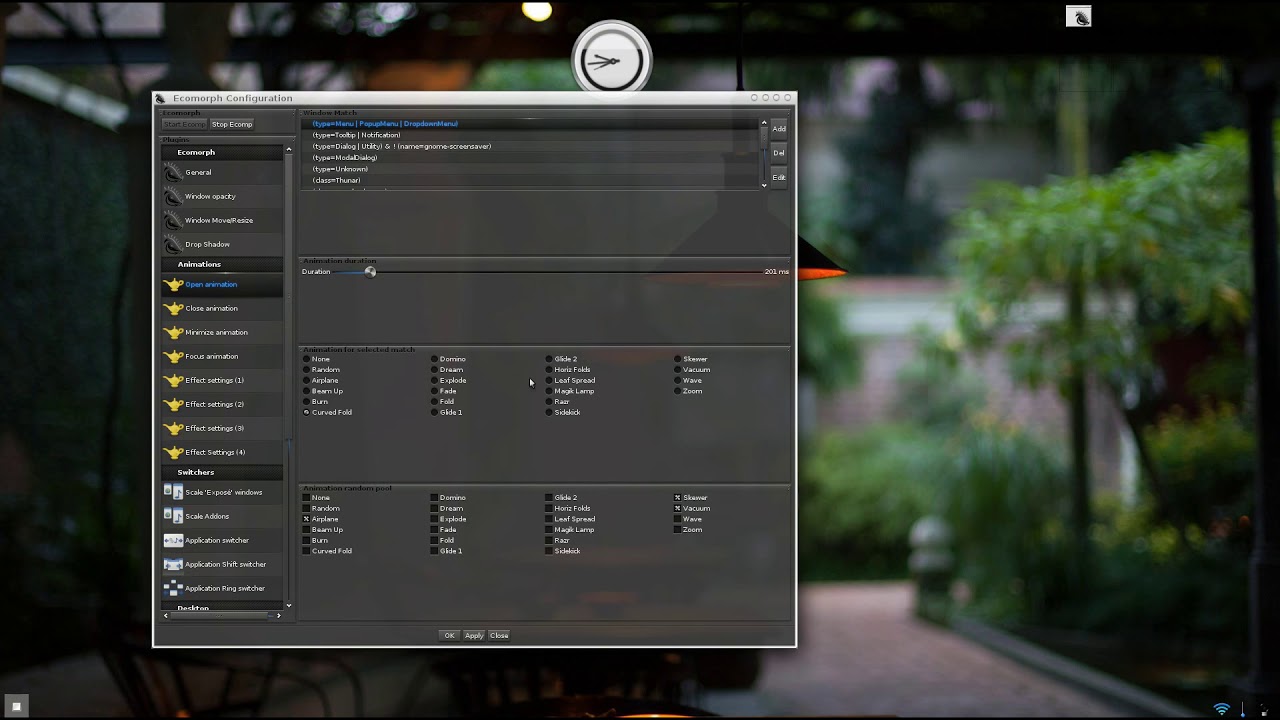1280x720 pixels.
Task: Select the (type=Unknown) match row
Action: click(x=530, y=169)
